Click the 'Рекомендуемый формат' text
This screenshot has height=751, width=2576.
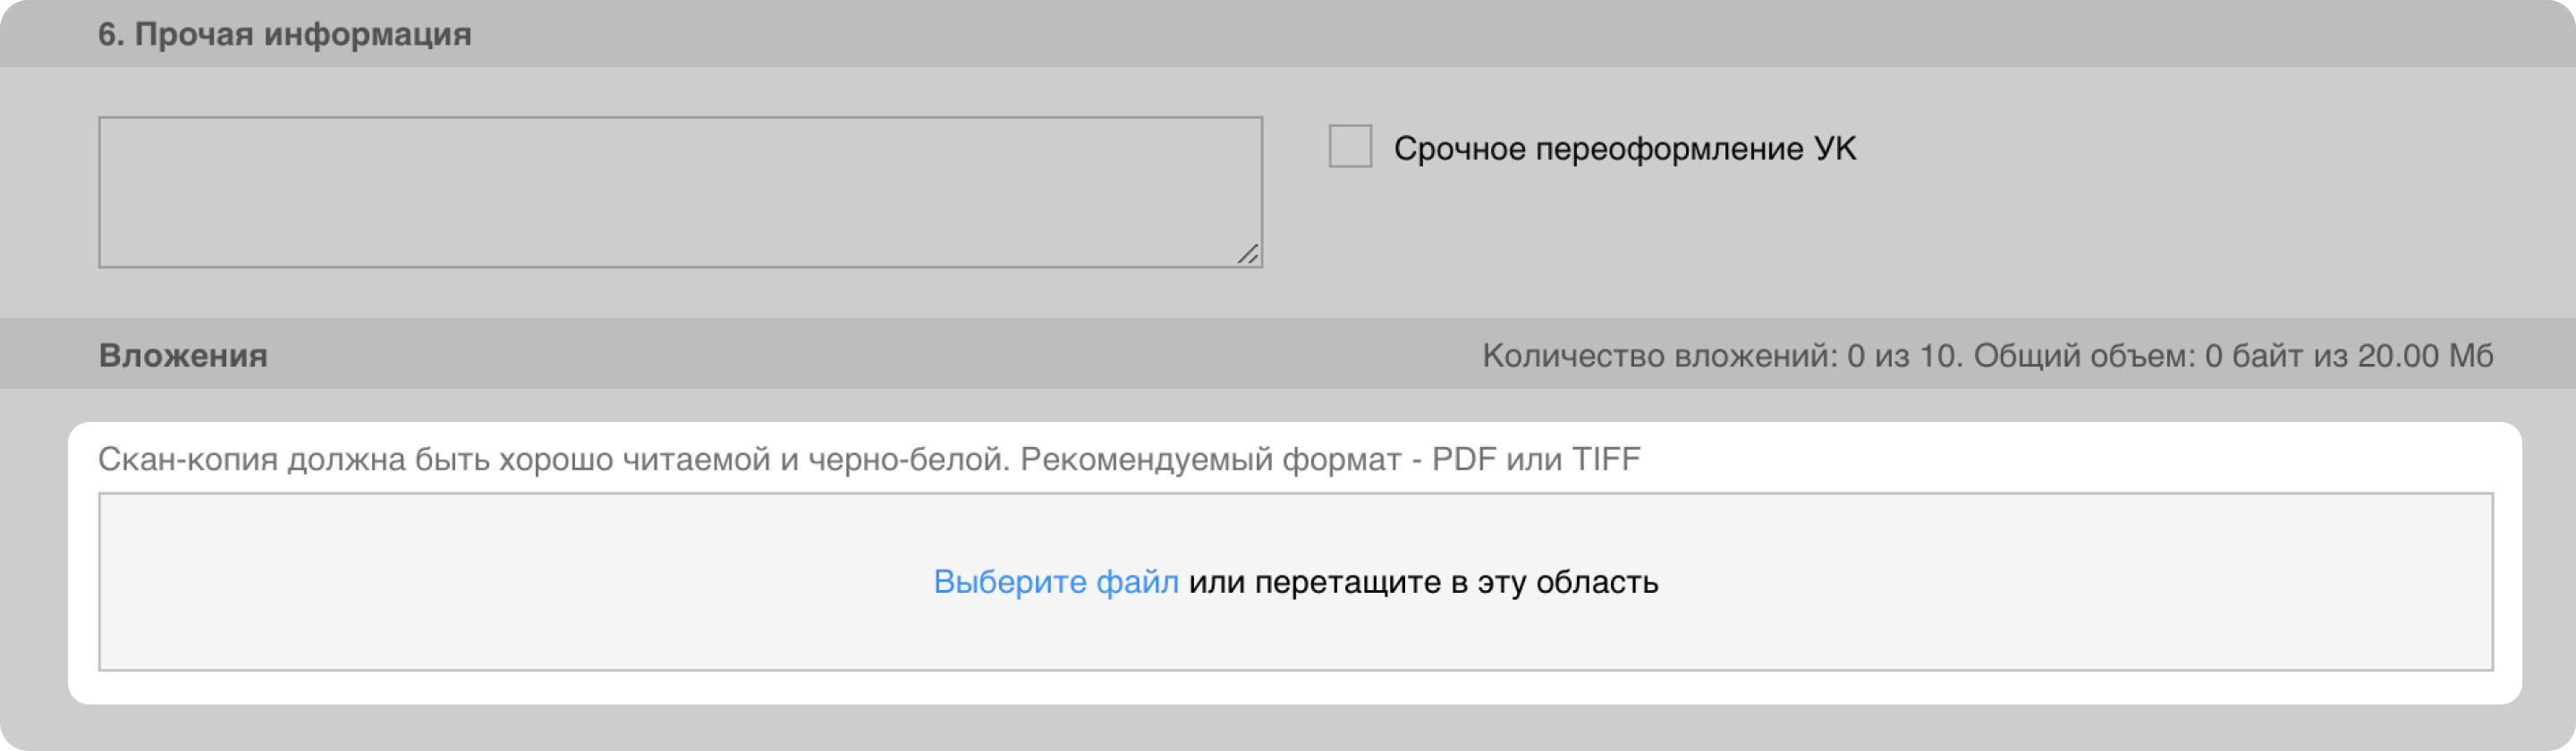(1210, 460)
